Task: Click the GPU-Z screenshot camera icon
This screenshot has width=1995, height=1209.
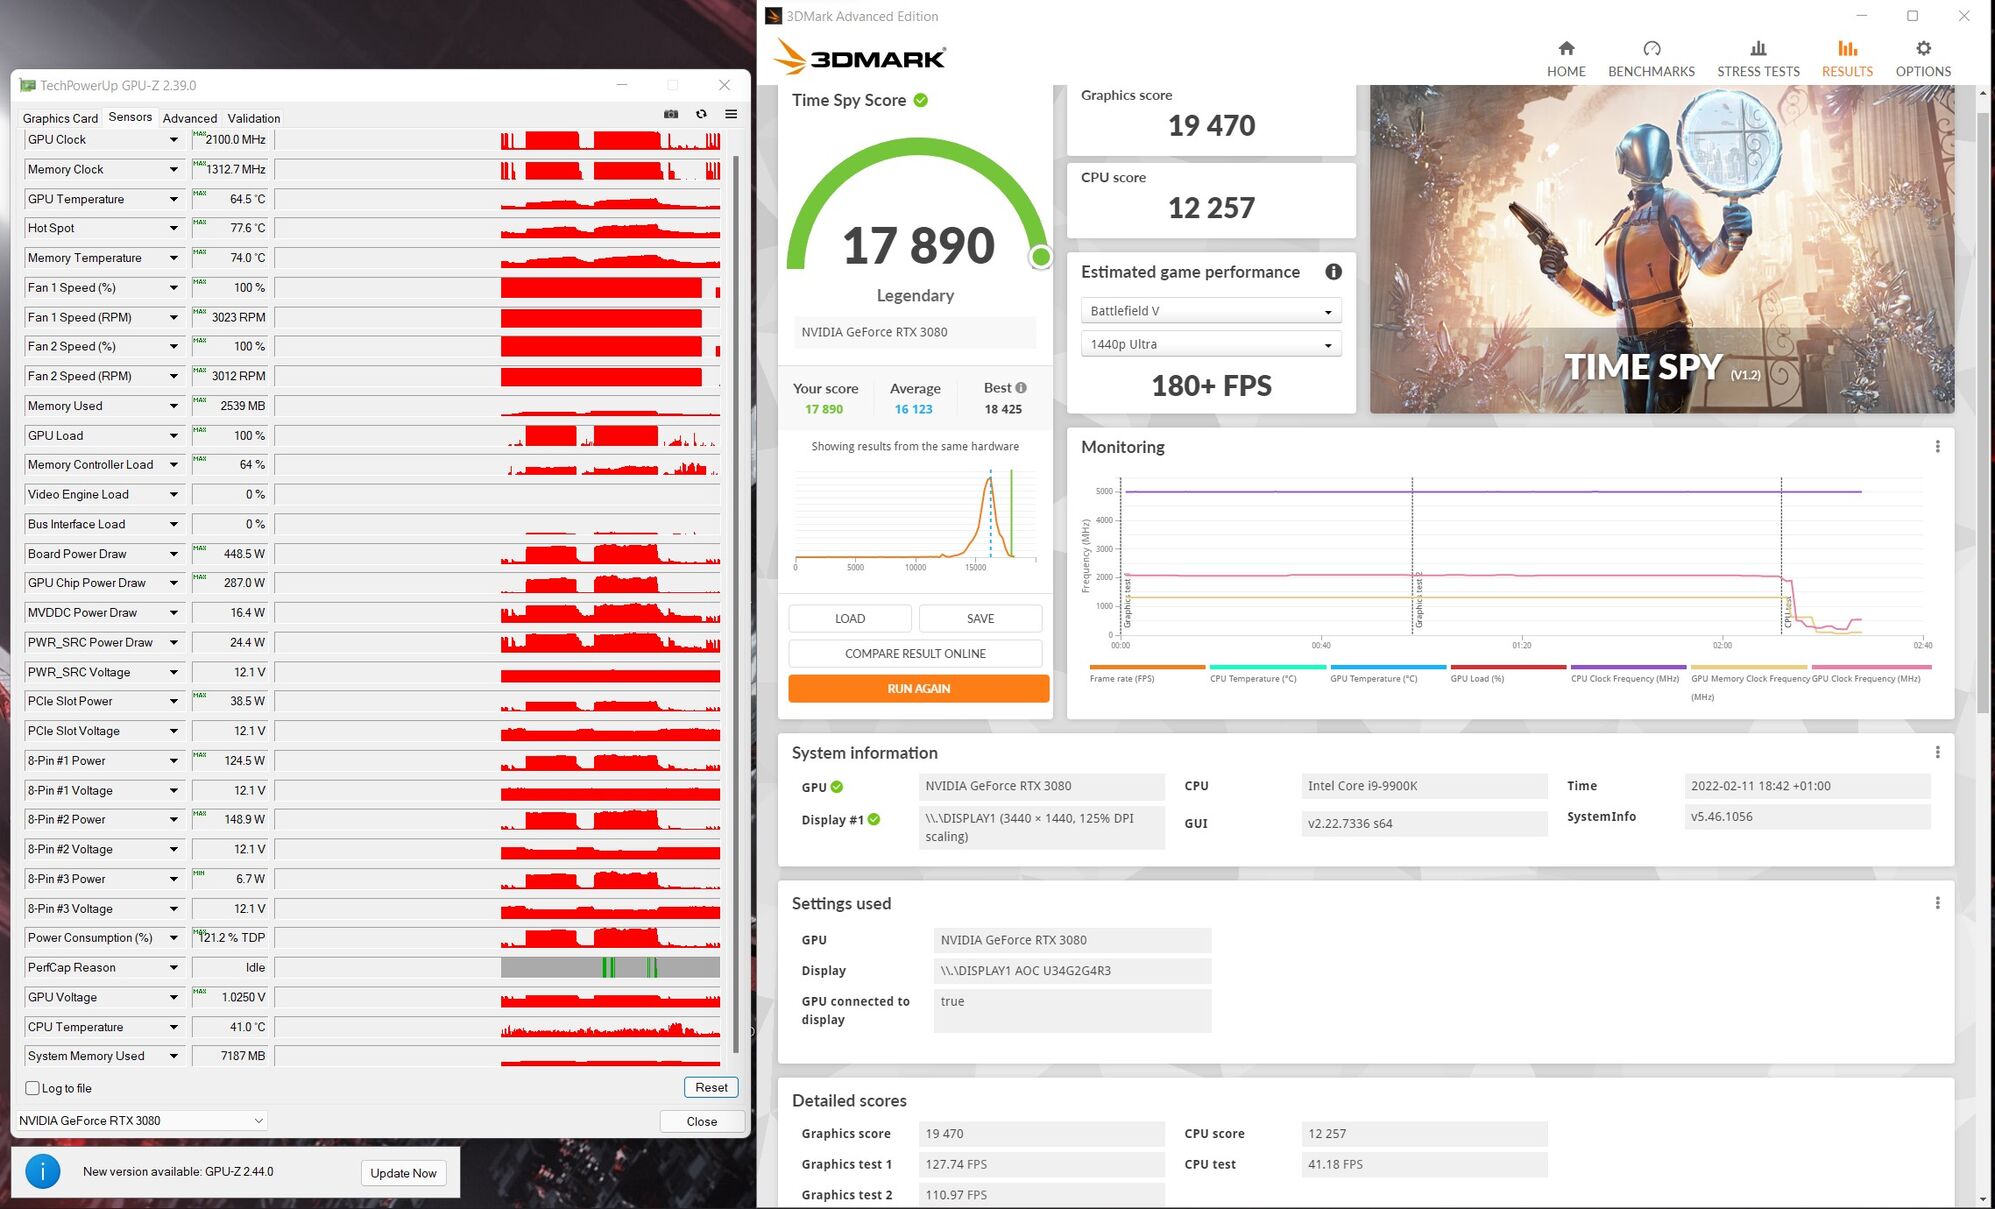Action: point(671,114)
